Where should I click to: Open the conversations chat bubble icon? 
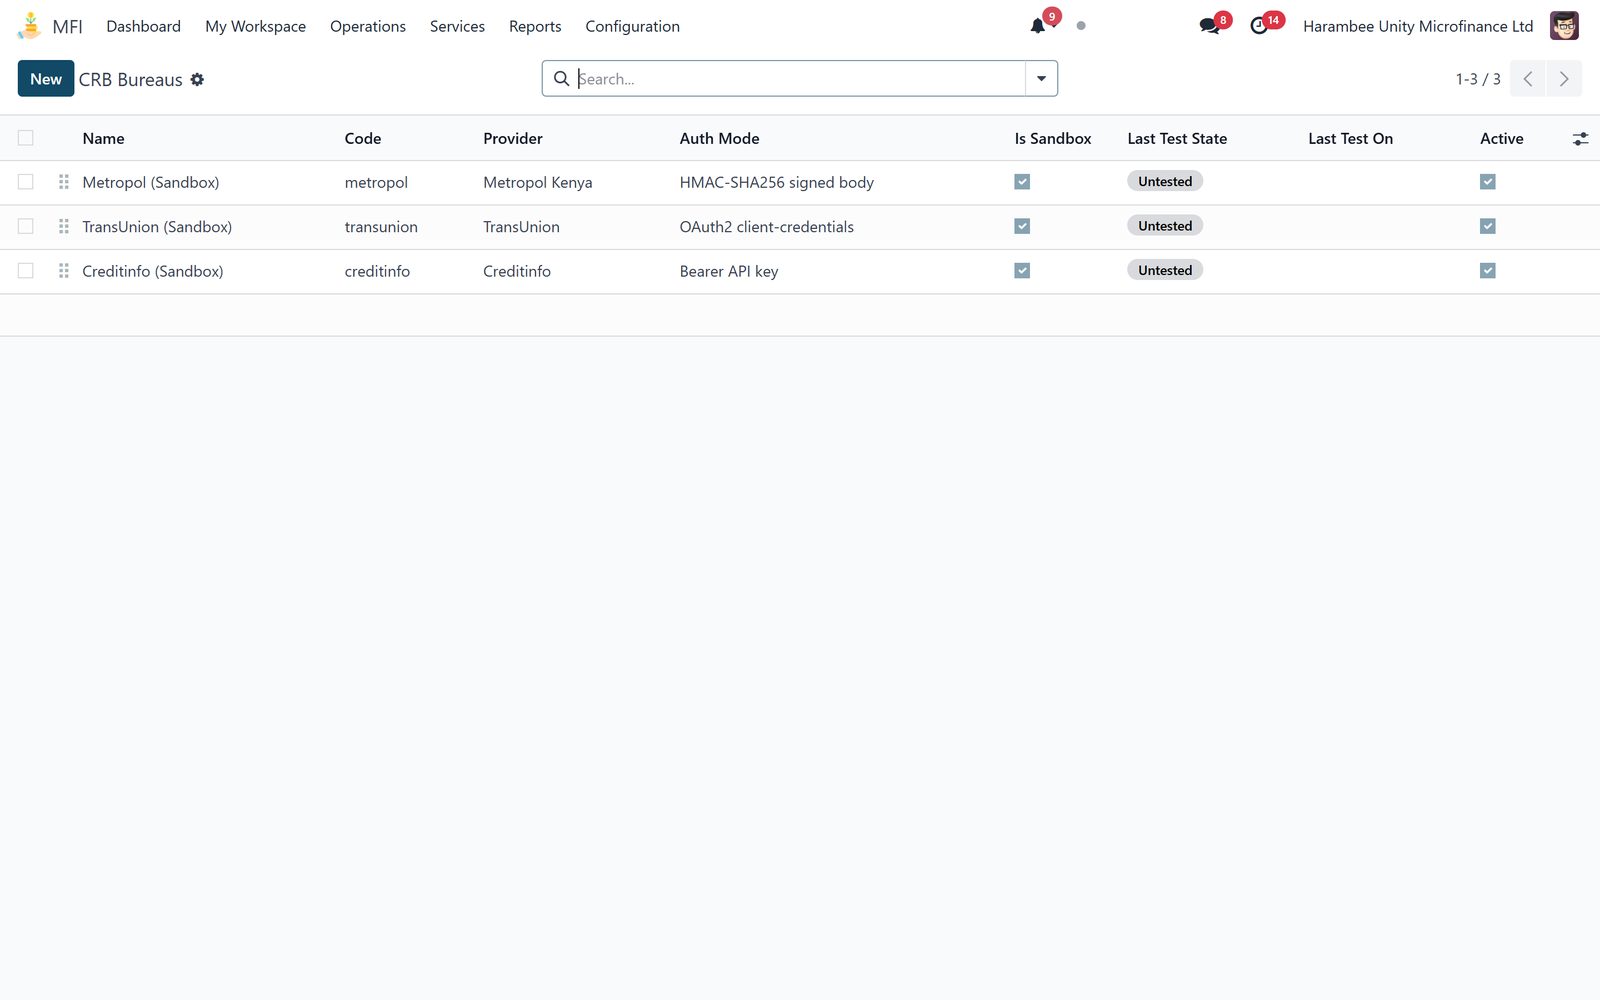(1209, 26)
